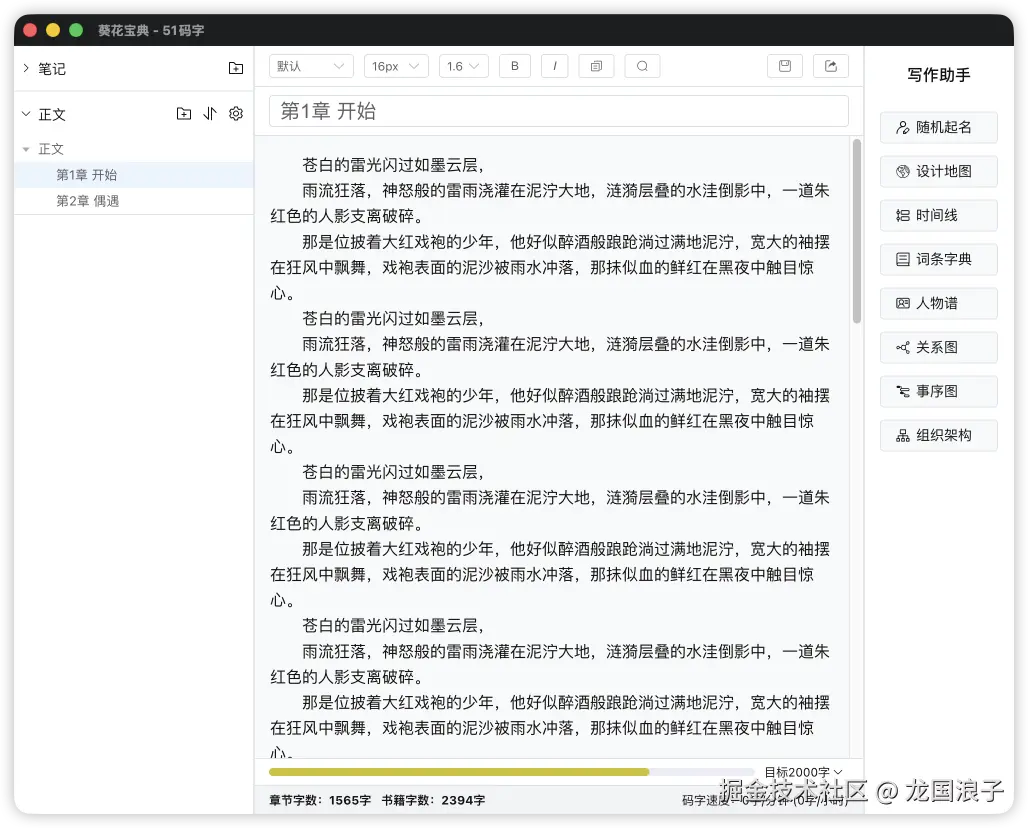Image resolution: width=1028 pixels, height=828 pixels.
Task: Open the 组织架构 organization chart tool
Action: click(x=937, y=435)
